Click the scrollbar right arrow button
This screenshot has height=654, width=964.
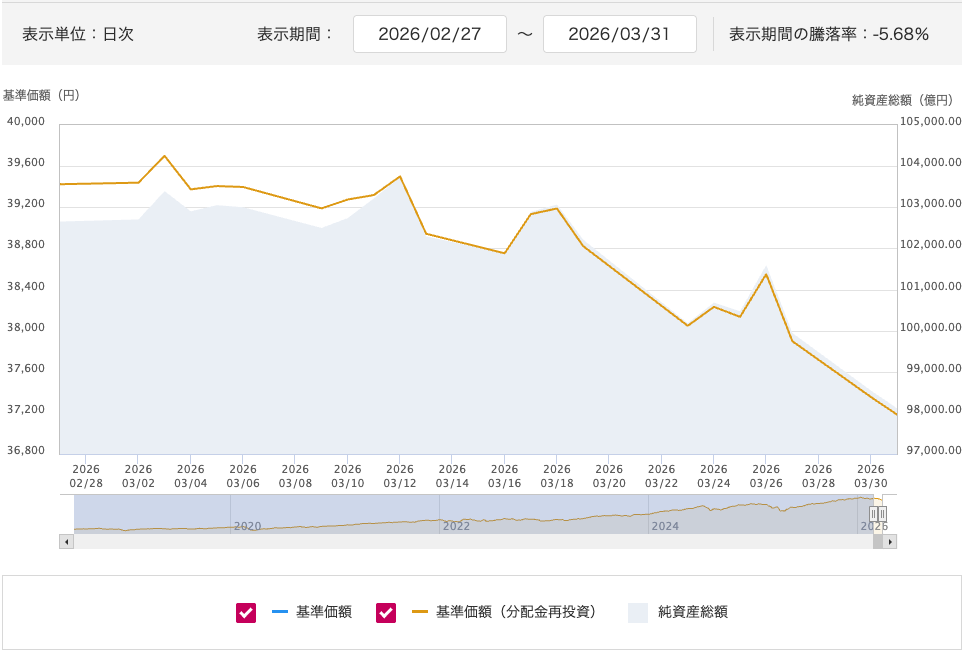coord(890,541)
